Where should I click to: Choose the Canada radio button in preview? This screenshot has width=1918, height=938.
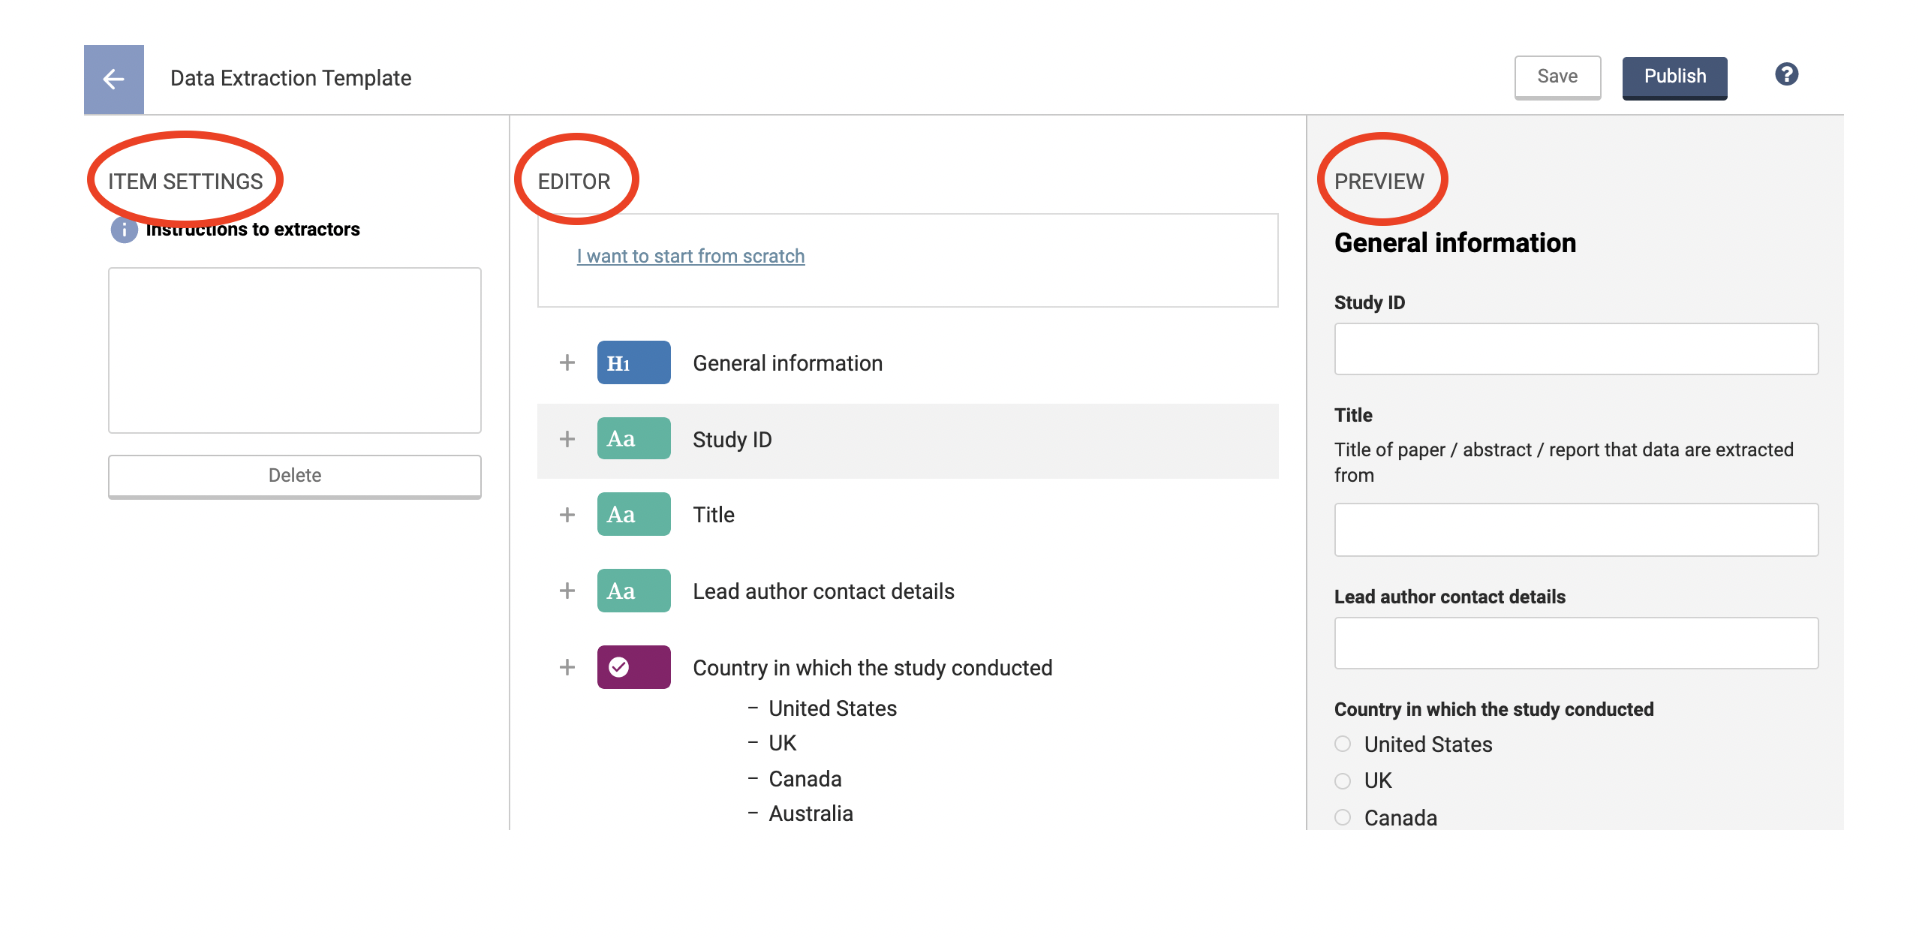click(1343, 818)
